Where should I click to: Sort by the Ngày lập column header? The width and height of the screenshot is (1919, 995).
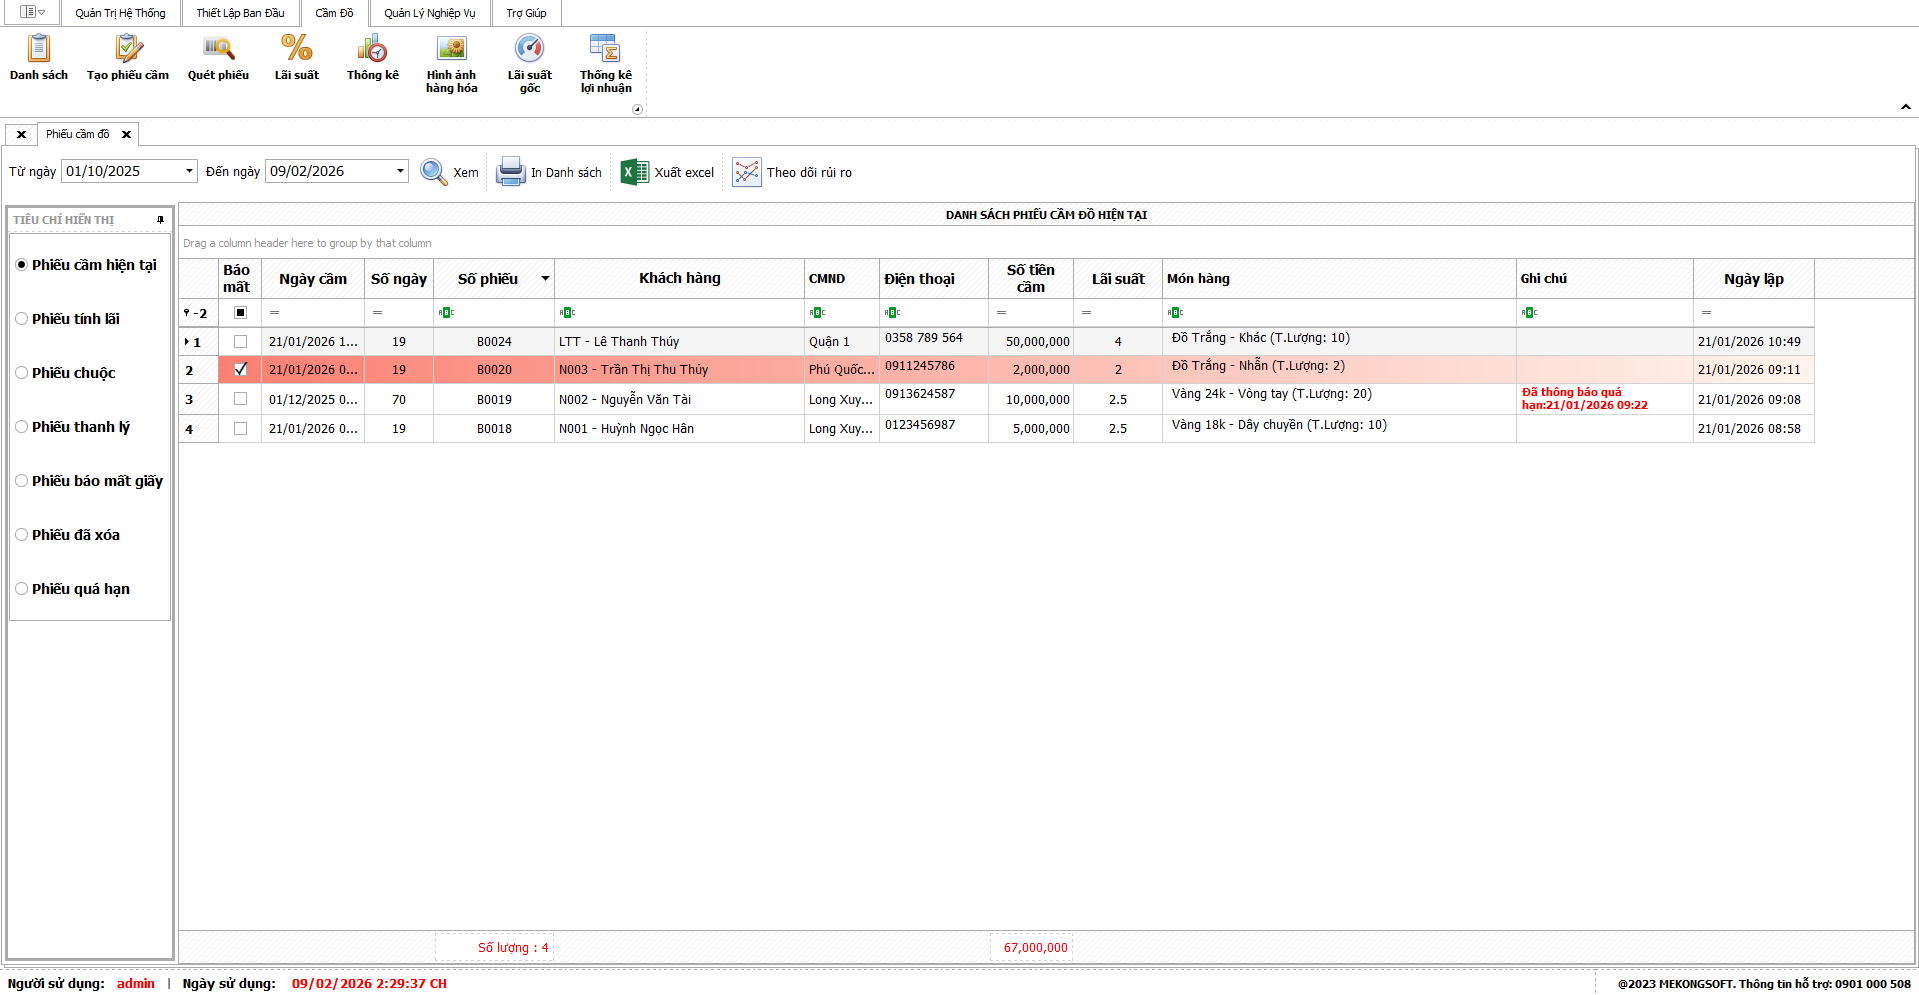tap(1754, 279)
